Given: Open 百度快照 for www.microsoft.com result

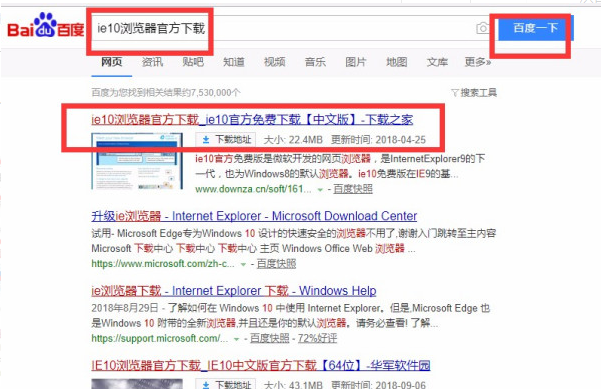Looking at the screenshot, I should click(x=276, y=264).
